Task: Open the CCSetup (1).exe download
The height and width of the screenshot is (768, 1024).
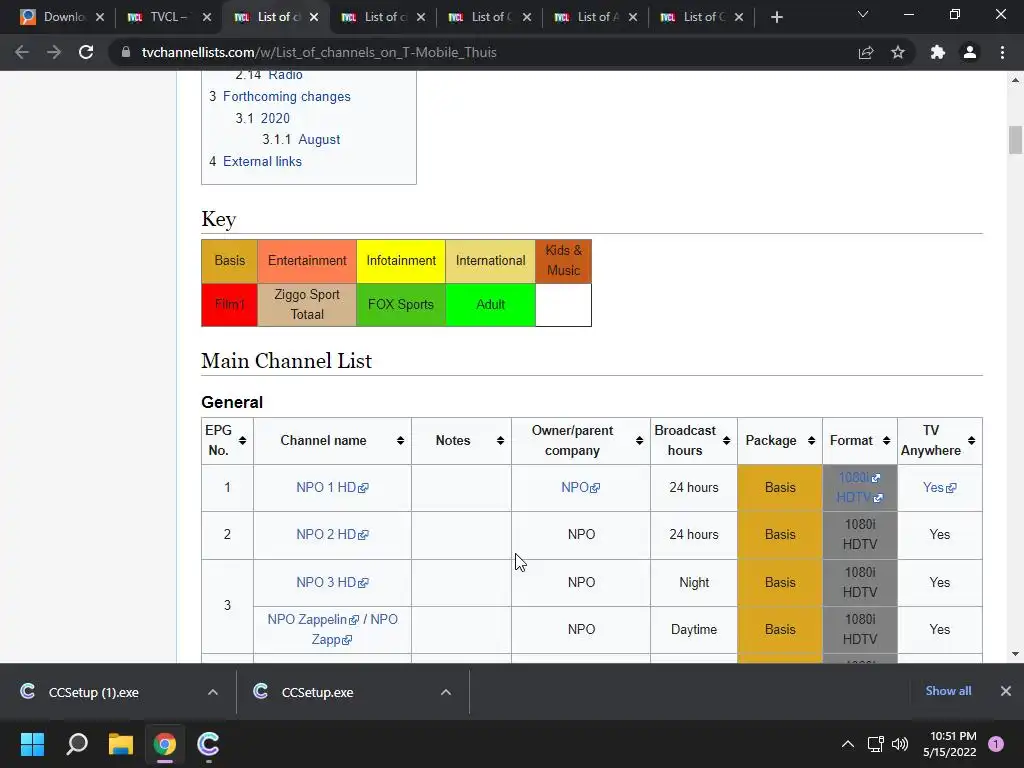Action: tap(93, 692)
